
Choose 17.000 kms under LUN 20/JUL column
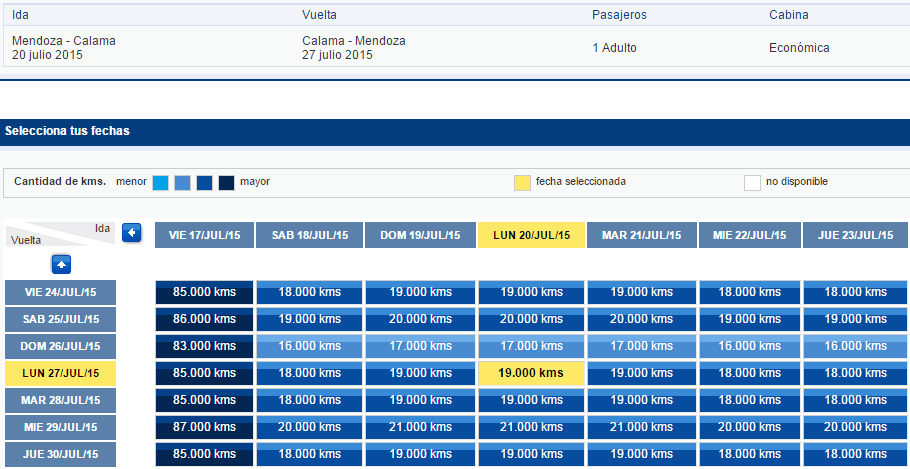coord(531,347)
